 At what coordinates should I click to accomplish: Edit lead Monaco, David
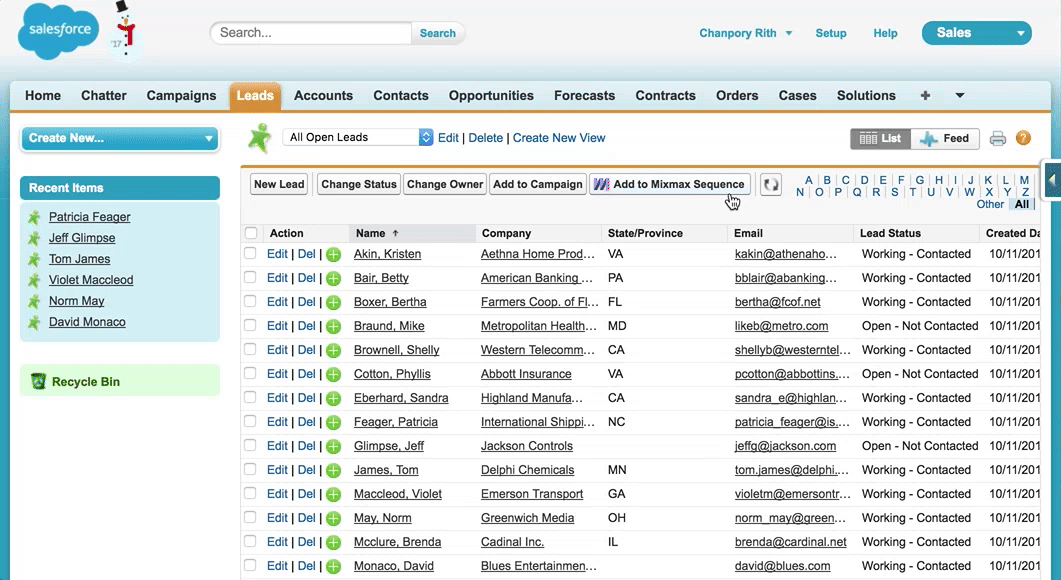pos(277,566)
